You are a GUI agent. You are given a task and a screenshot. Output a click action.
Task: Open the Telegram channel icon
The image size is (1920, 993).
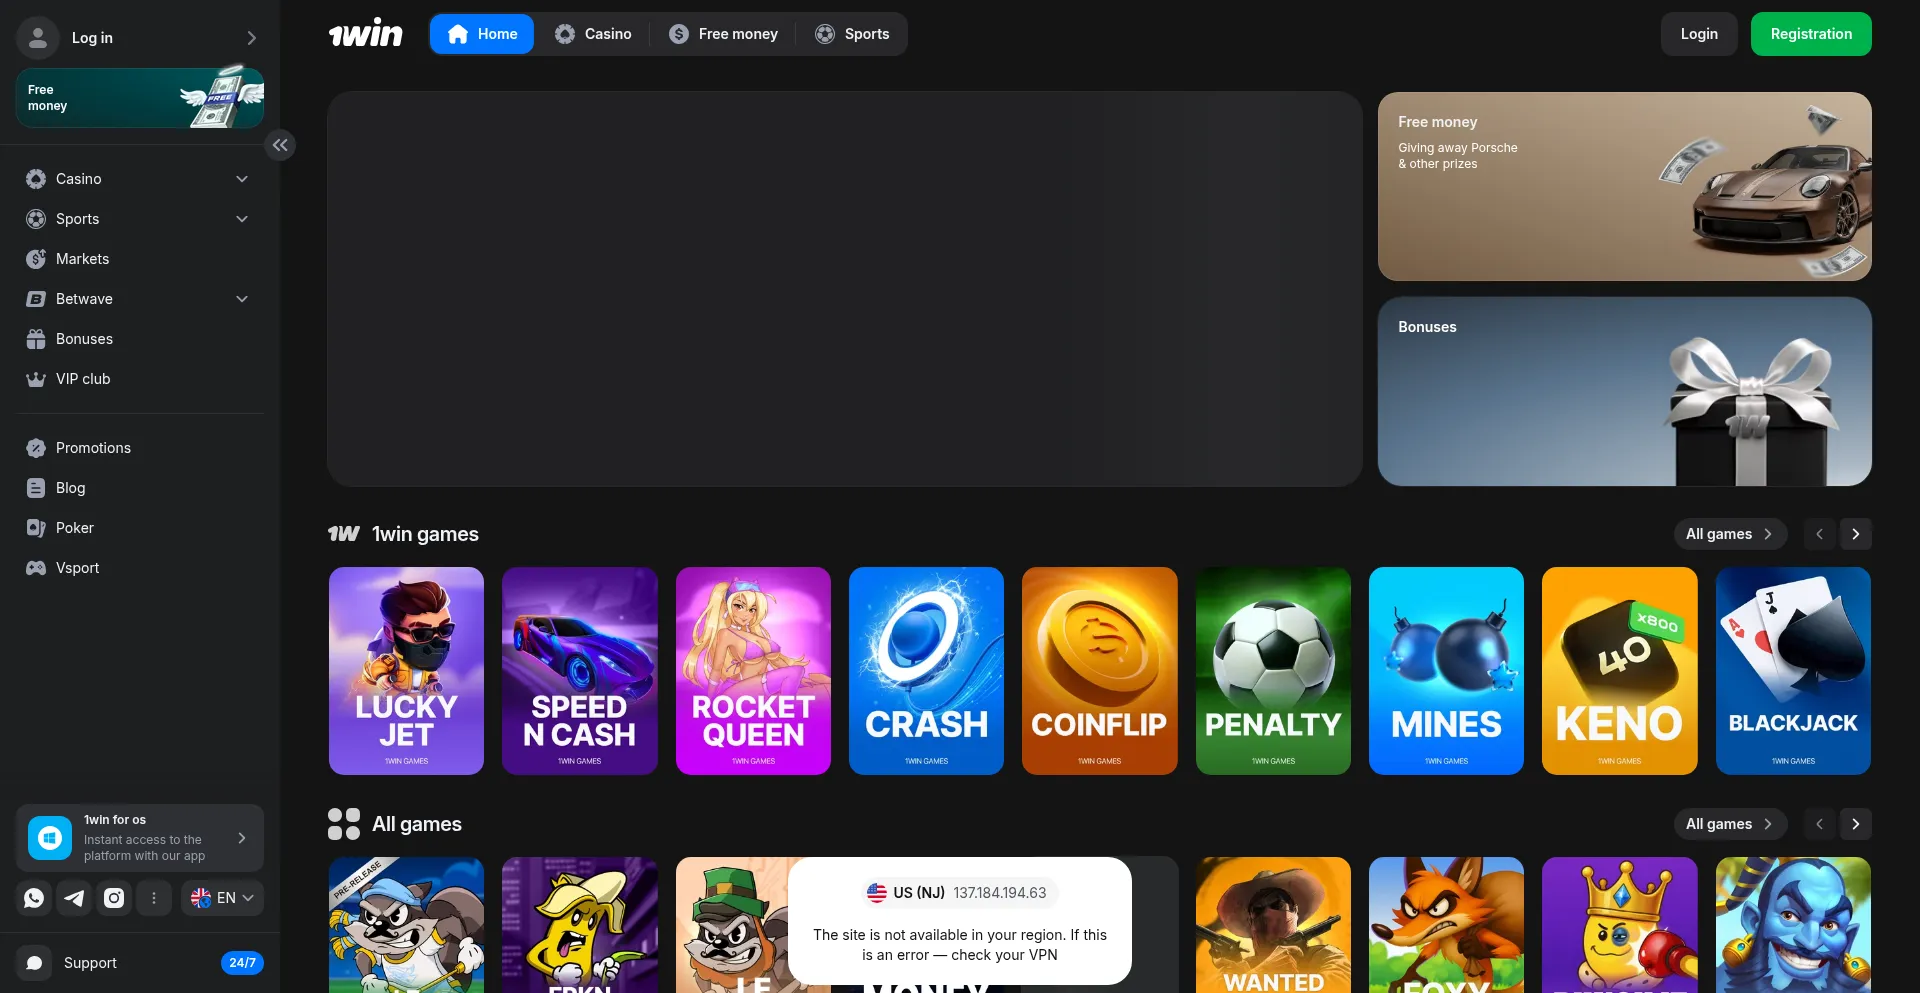pos(74,898)
